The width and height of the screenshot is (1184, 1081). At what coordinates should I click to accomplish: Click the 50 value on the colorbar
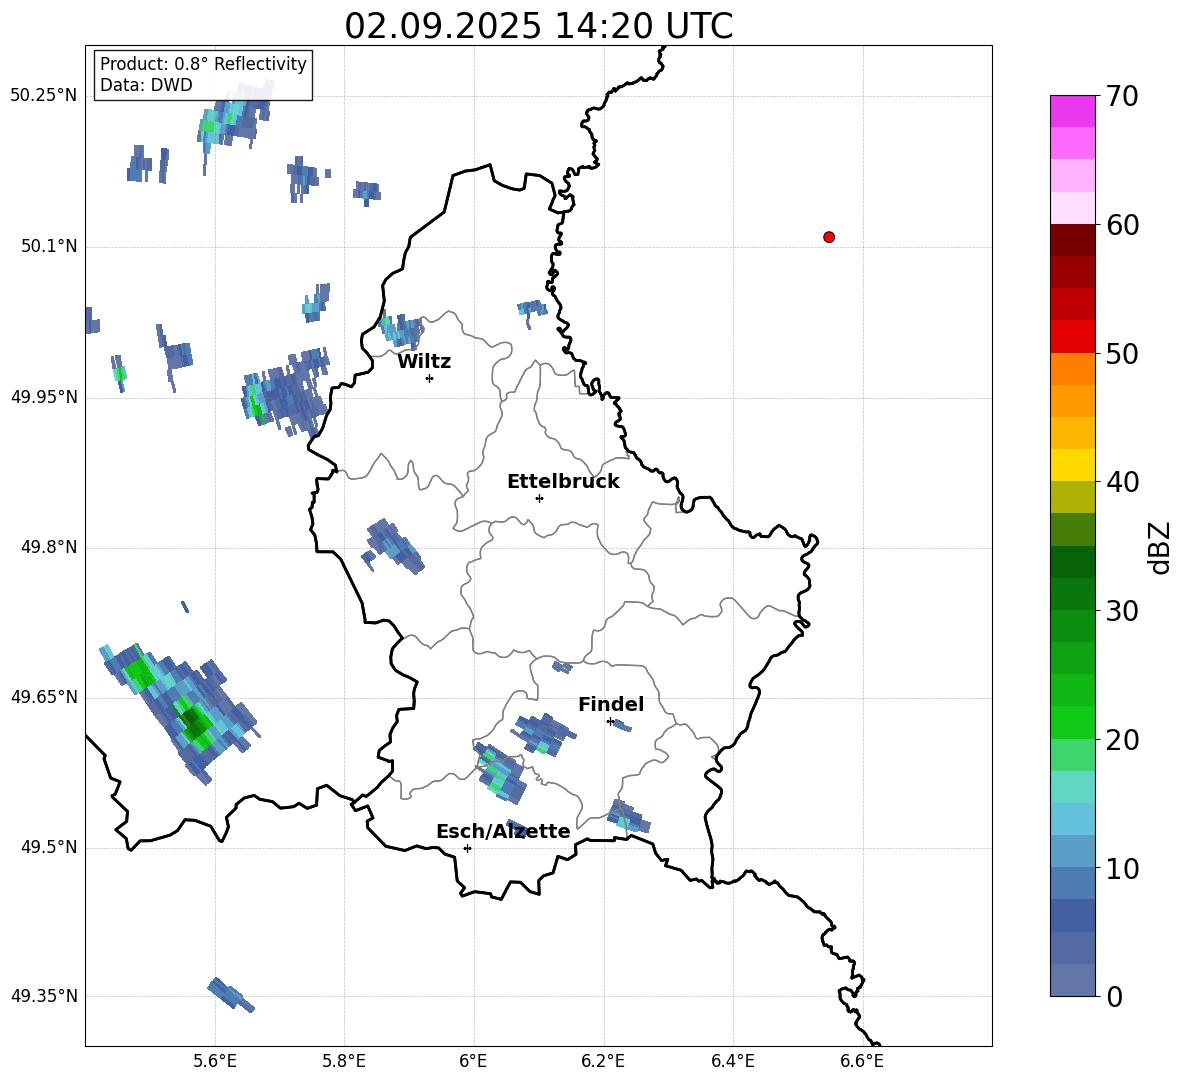(x=1121, y=353)
